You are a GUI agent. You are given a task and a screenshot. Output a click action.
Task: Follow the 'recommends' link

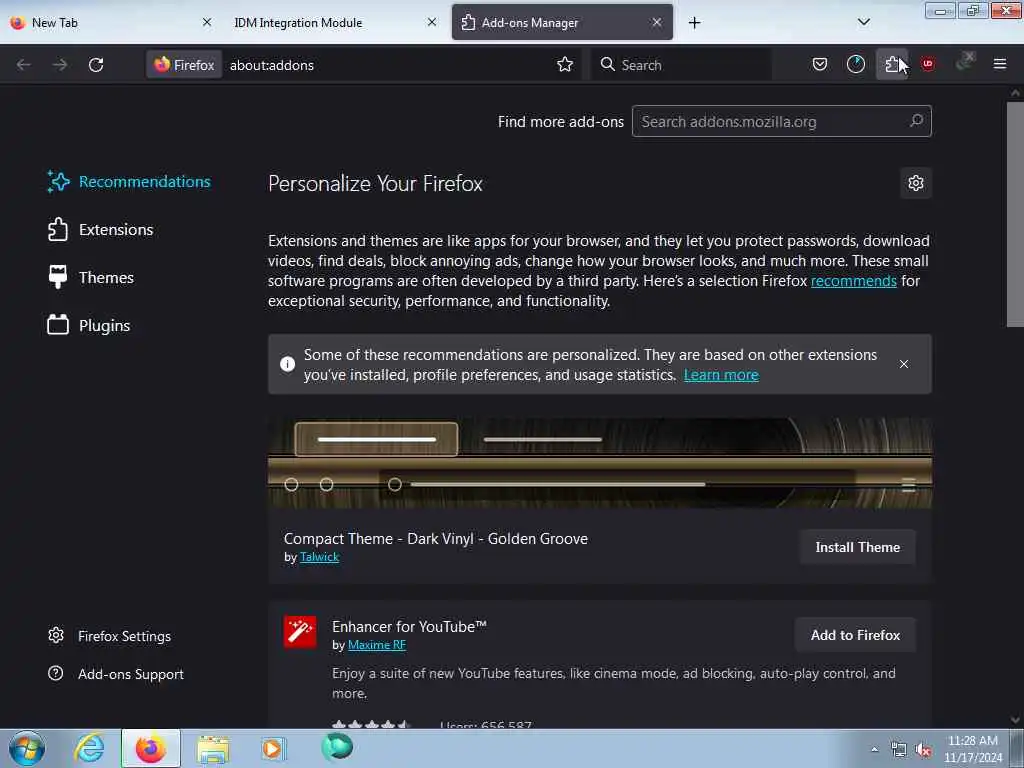pos(854,281)
